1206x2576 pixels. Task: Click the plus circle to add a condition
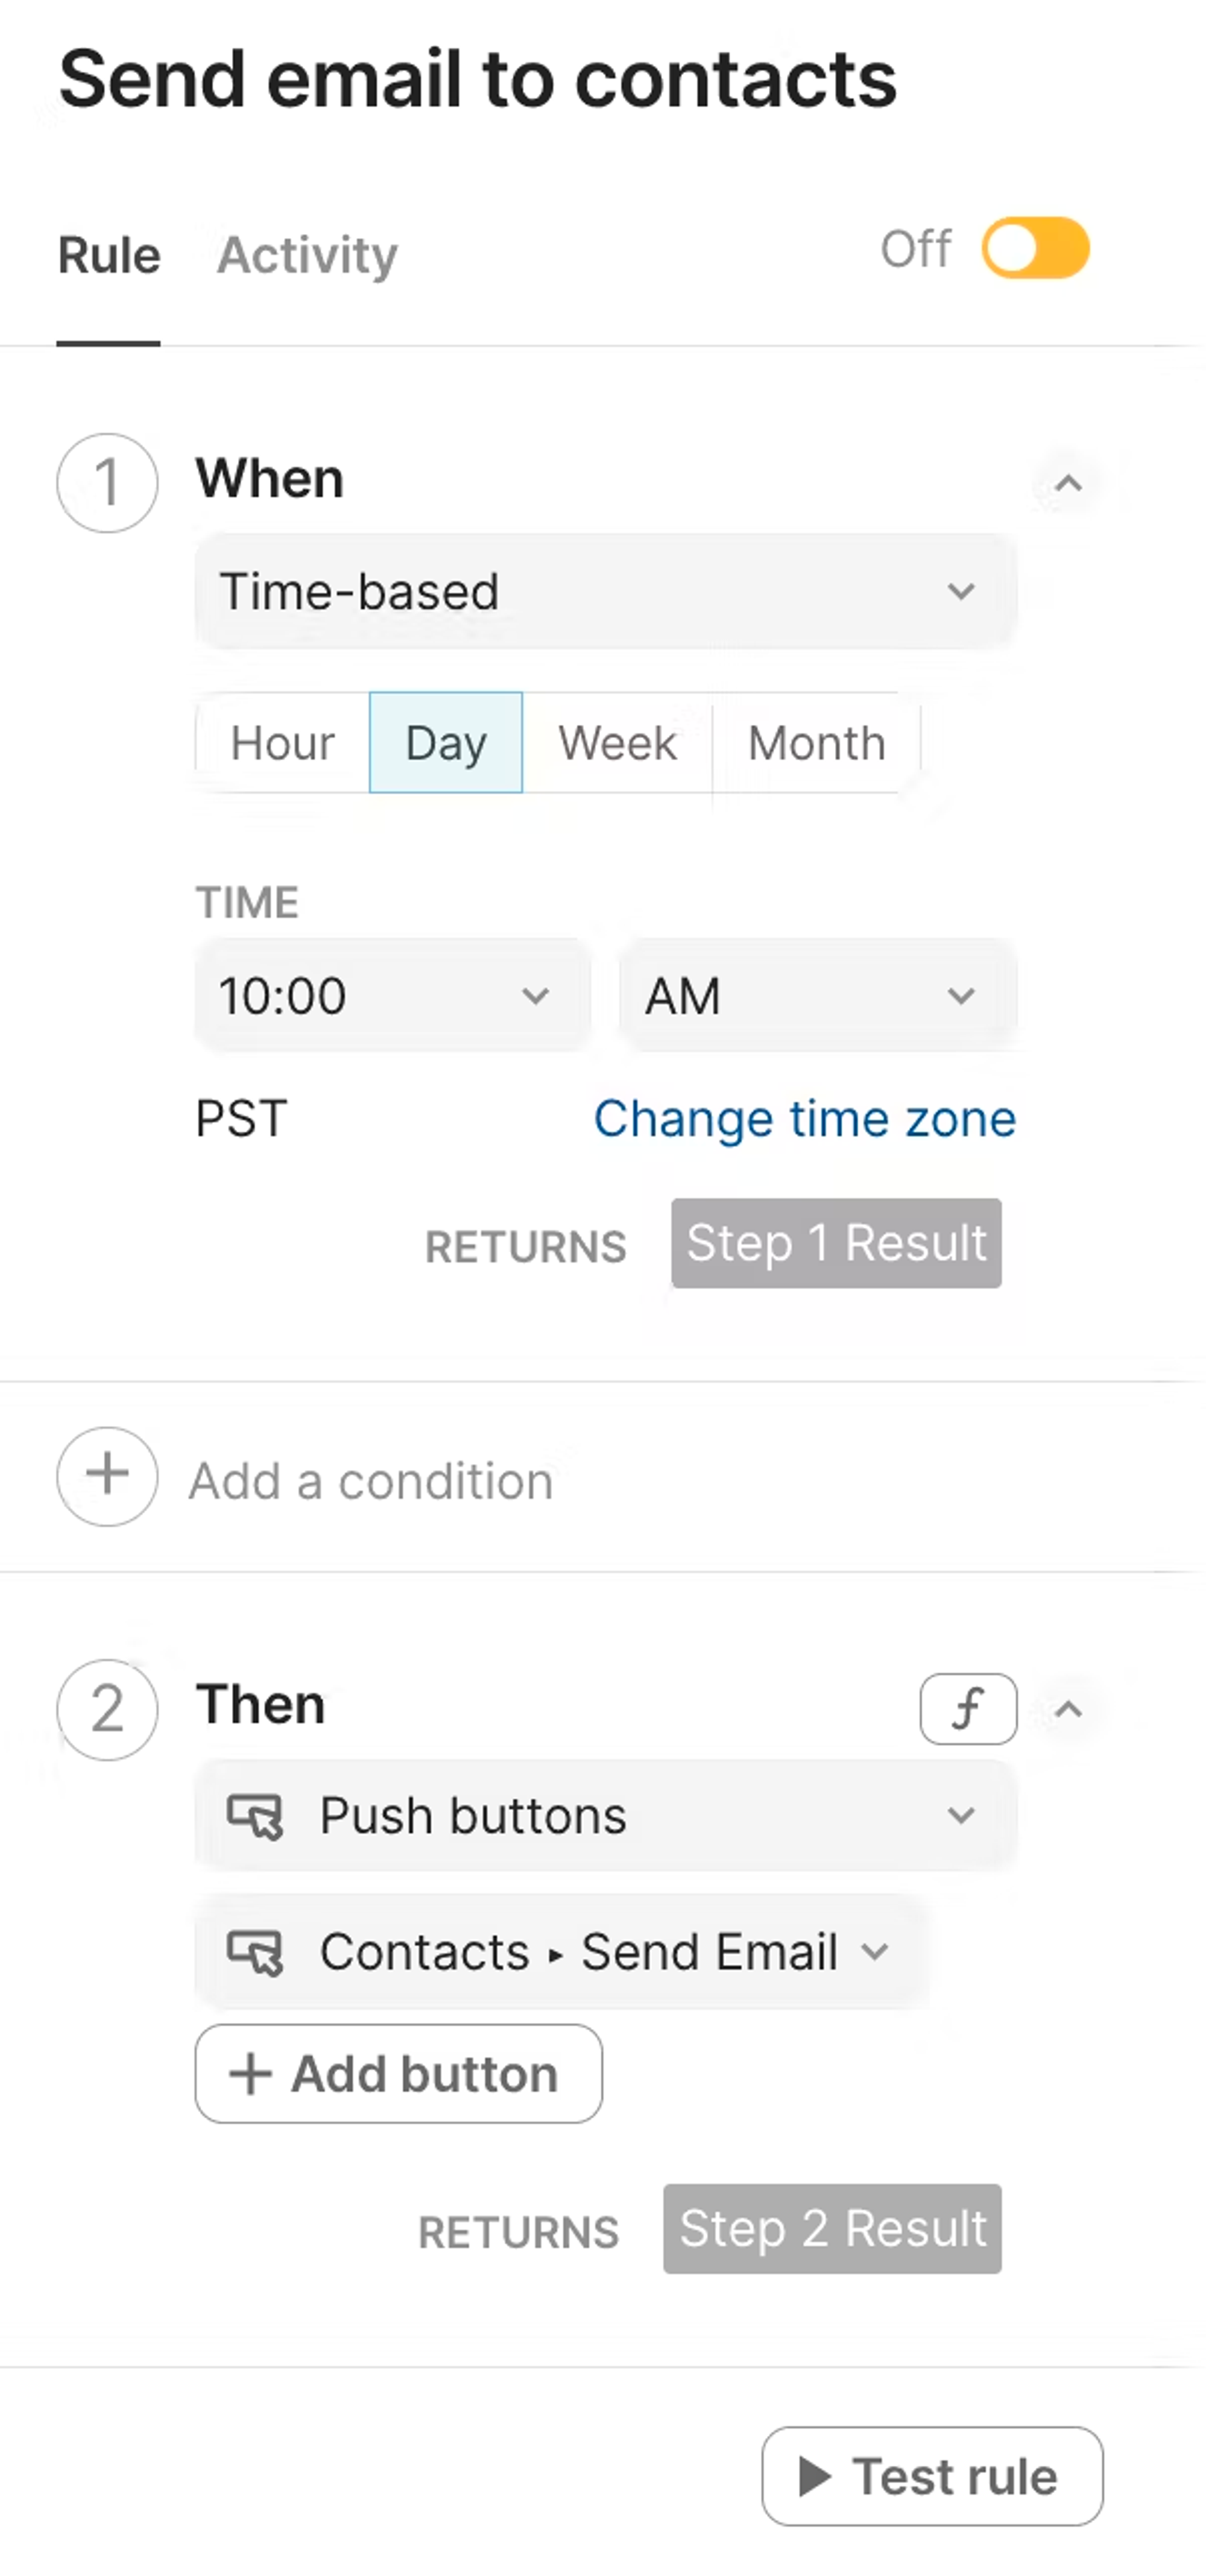pos(107,1476)
